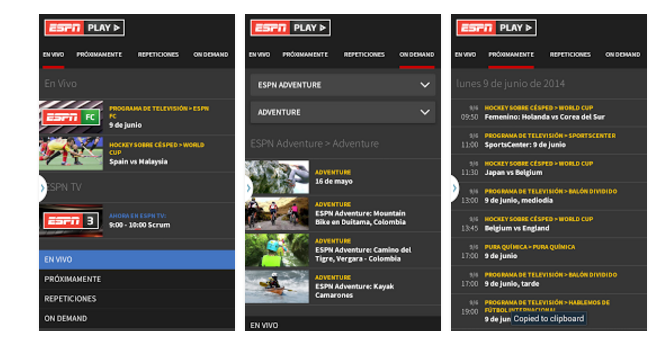Open 'Belgium vs England' schedule entry

pyautogui.click(x=517, y=228)
